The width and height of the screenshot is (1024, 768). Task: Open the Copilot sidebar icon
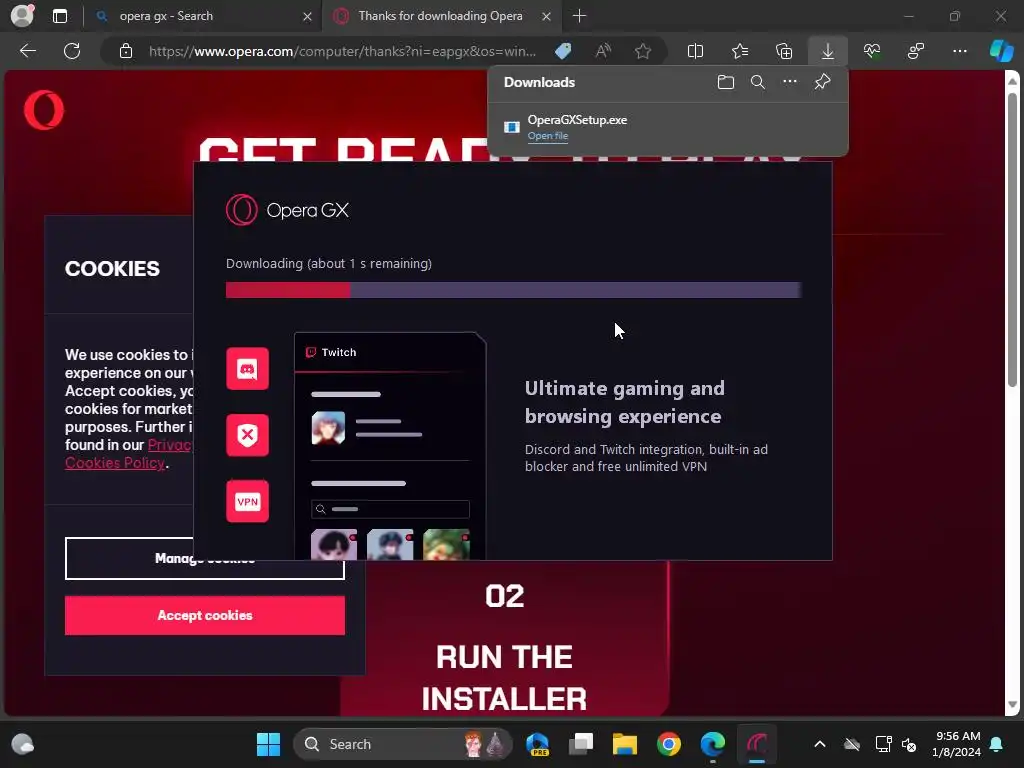click(1001, 51)
